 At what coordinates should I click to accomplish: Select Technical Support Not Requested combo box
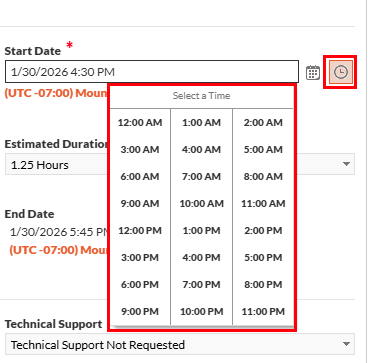point(180,344)
